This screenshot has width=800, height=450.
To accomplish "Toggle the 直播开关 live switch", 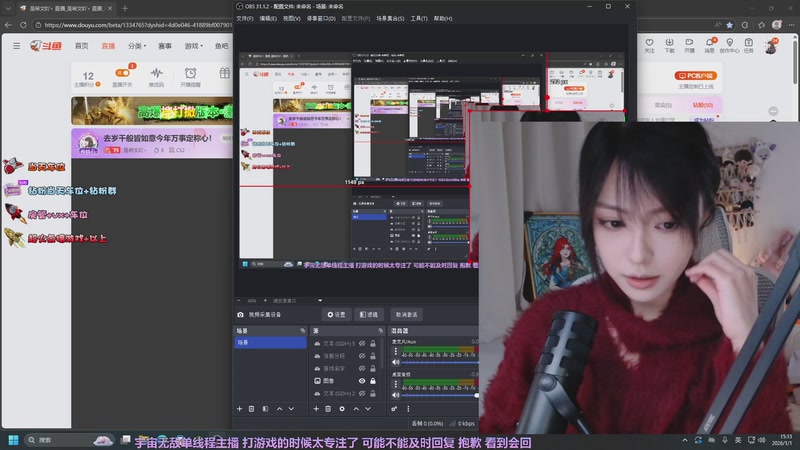I will point(122,73).
